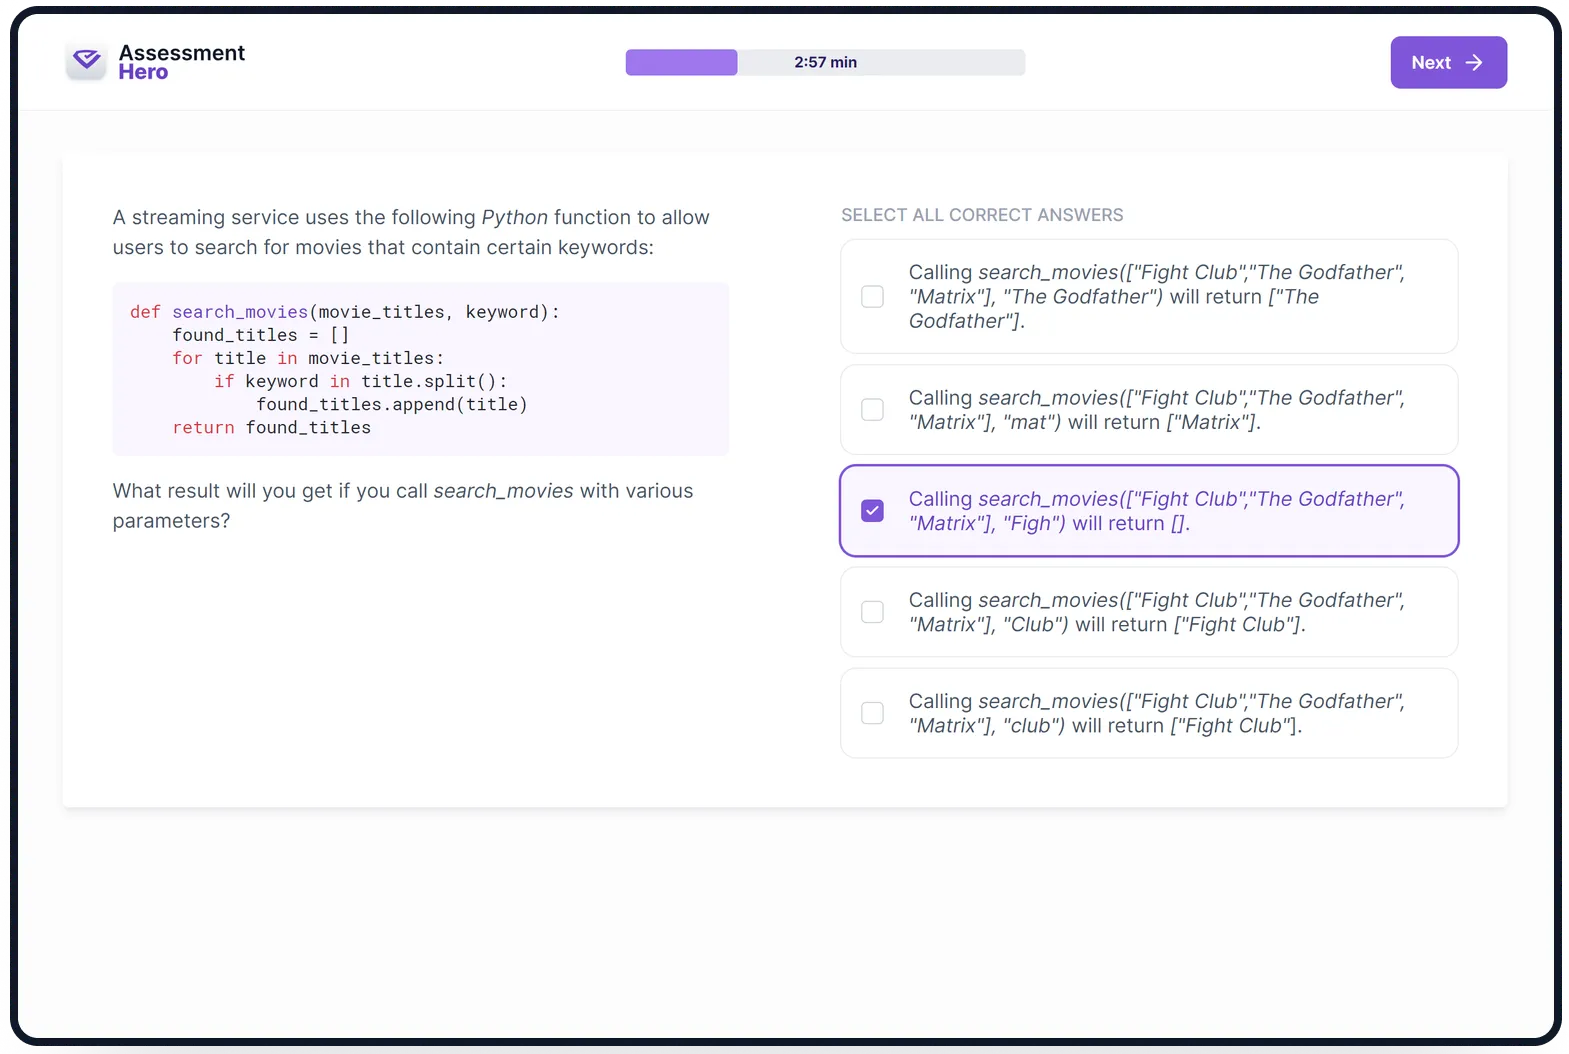Click the search_movies Python code block

click(x=420, y=369)
